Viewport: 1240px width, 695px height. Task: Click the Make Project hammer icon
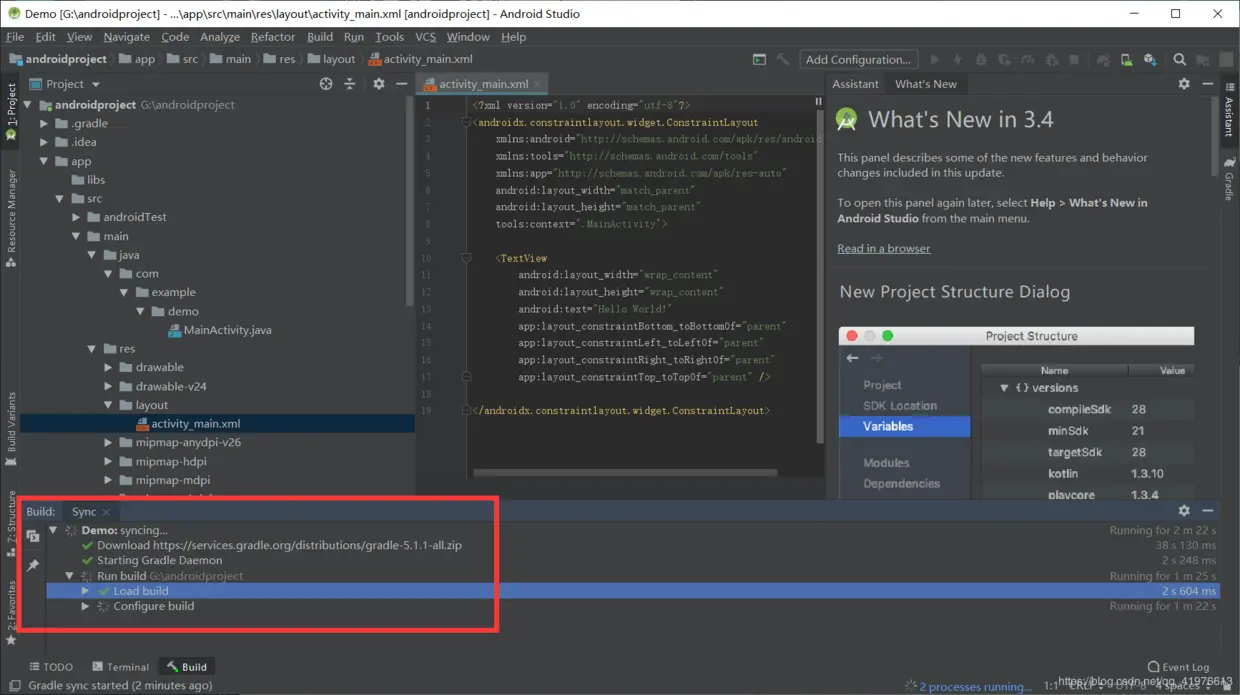(782, 60)
